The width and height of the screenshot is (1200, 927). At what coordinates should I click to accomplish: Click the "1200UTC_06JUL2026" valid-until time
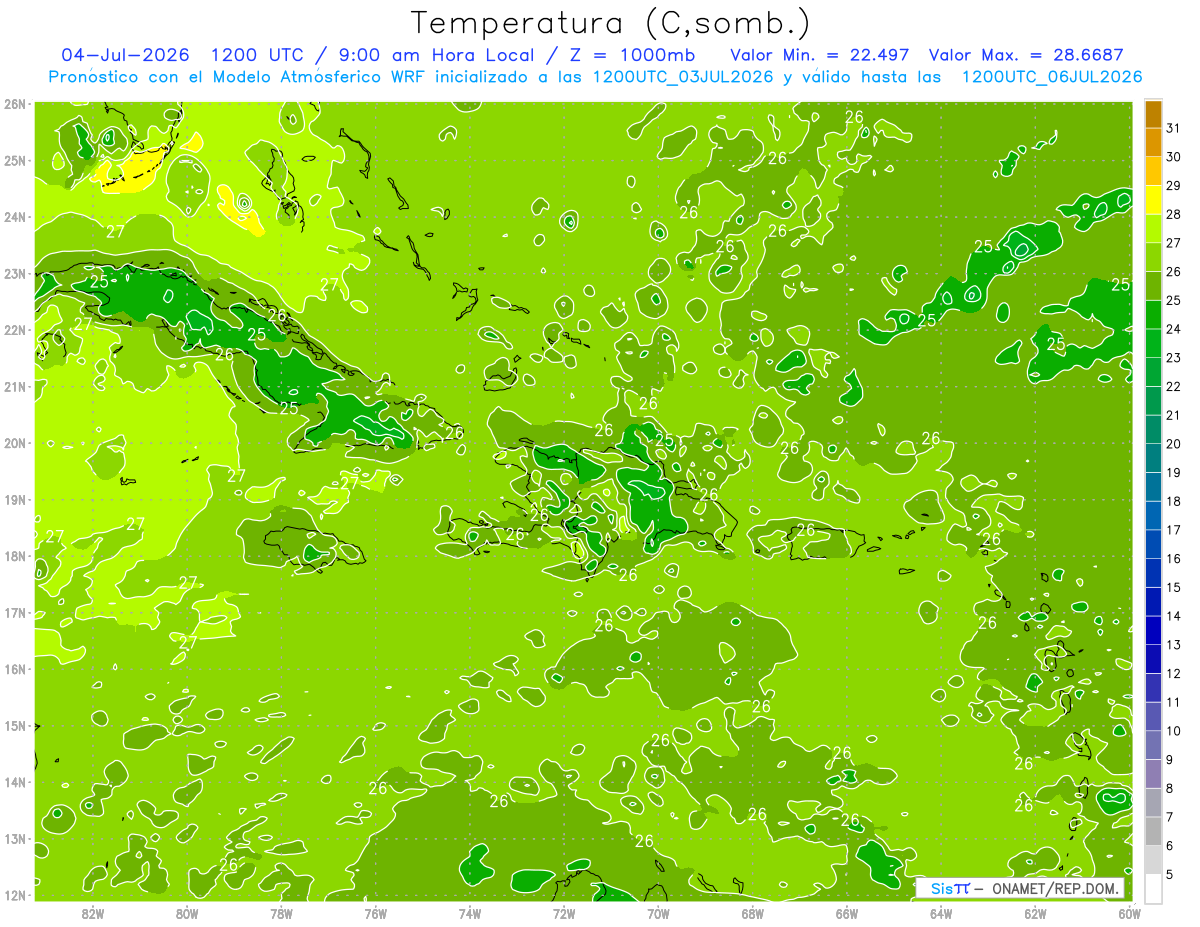pos(1051,77)
